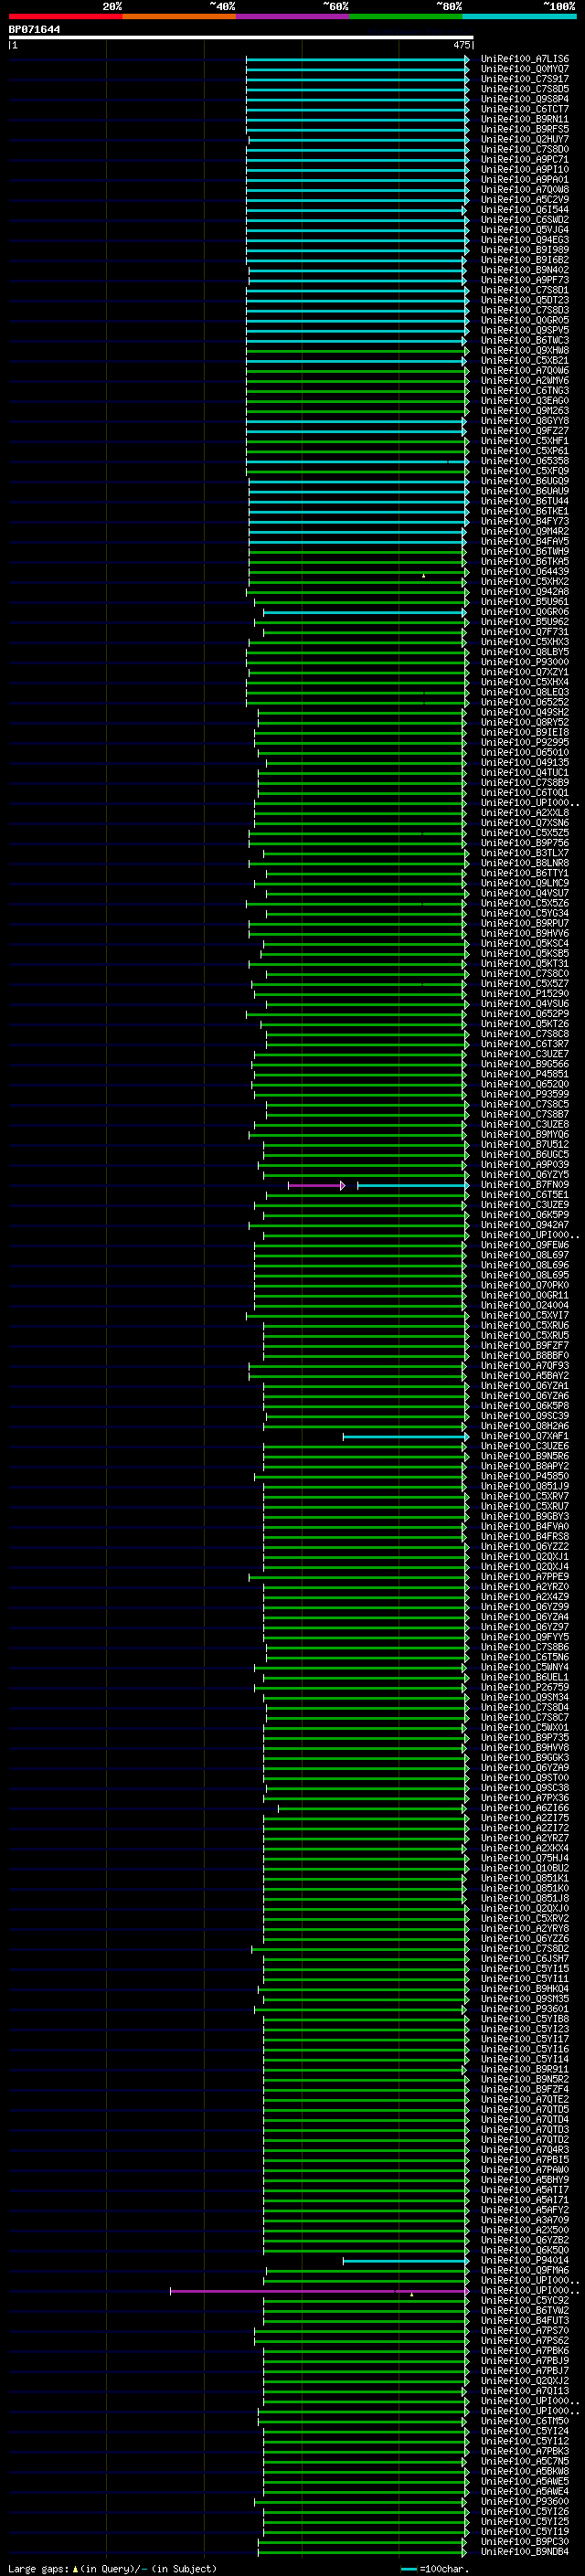Click the UniRef100_O24004 label

pos(524,1305)
